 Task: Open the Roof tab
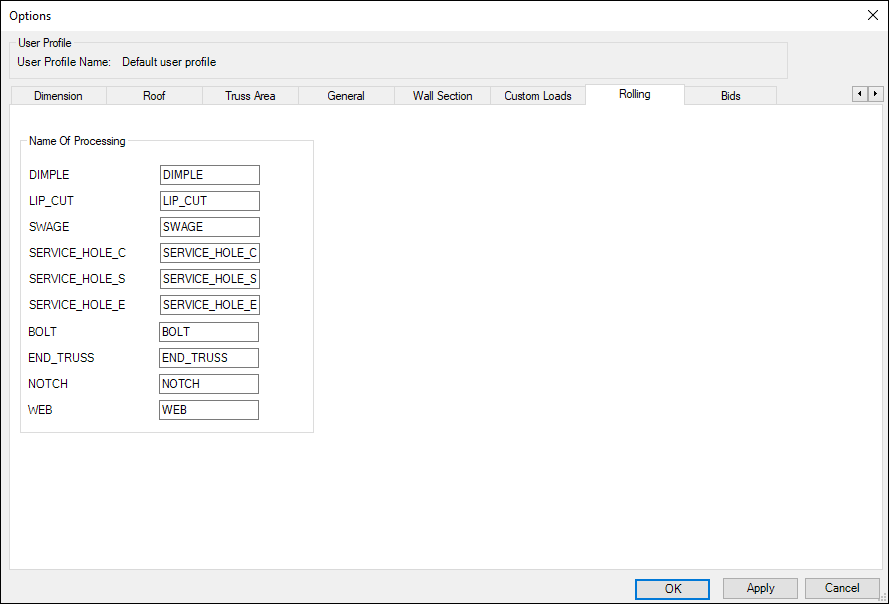point(154,96)
